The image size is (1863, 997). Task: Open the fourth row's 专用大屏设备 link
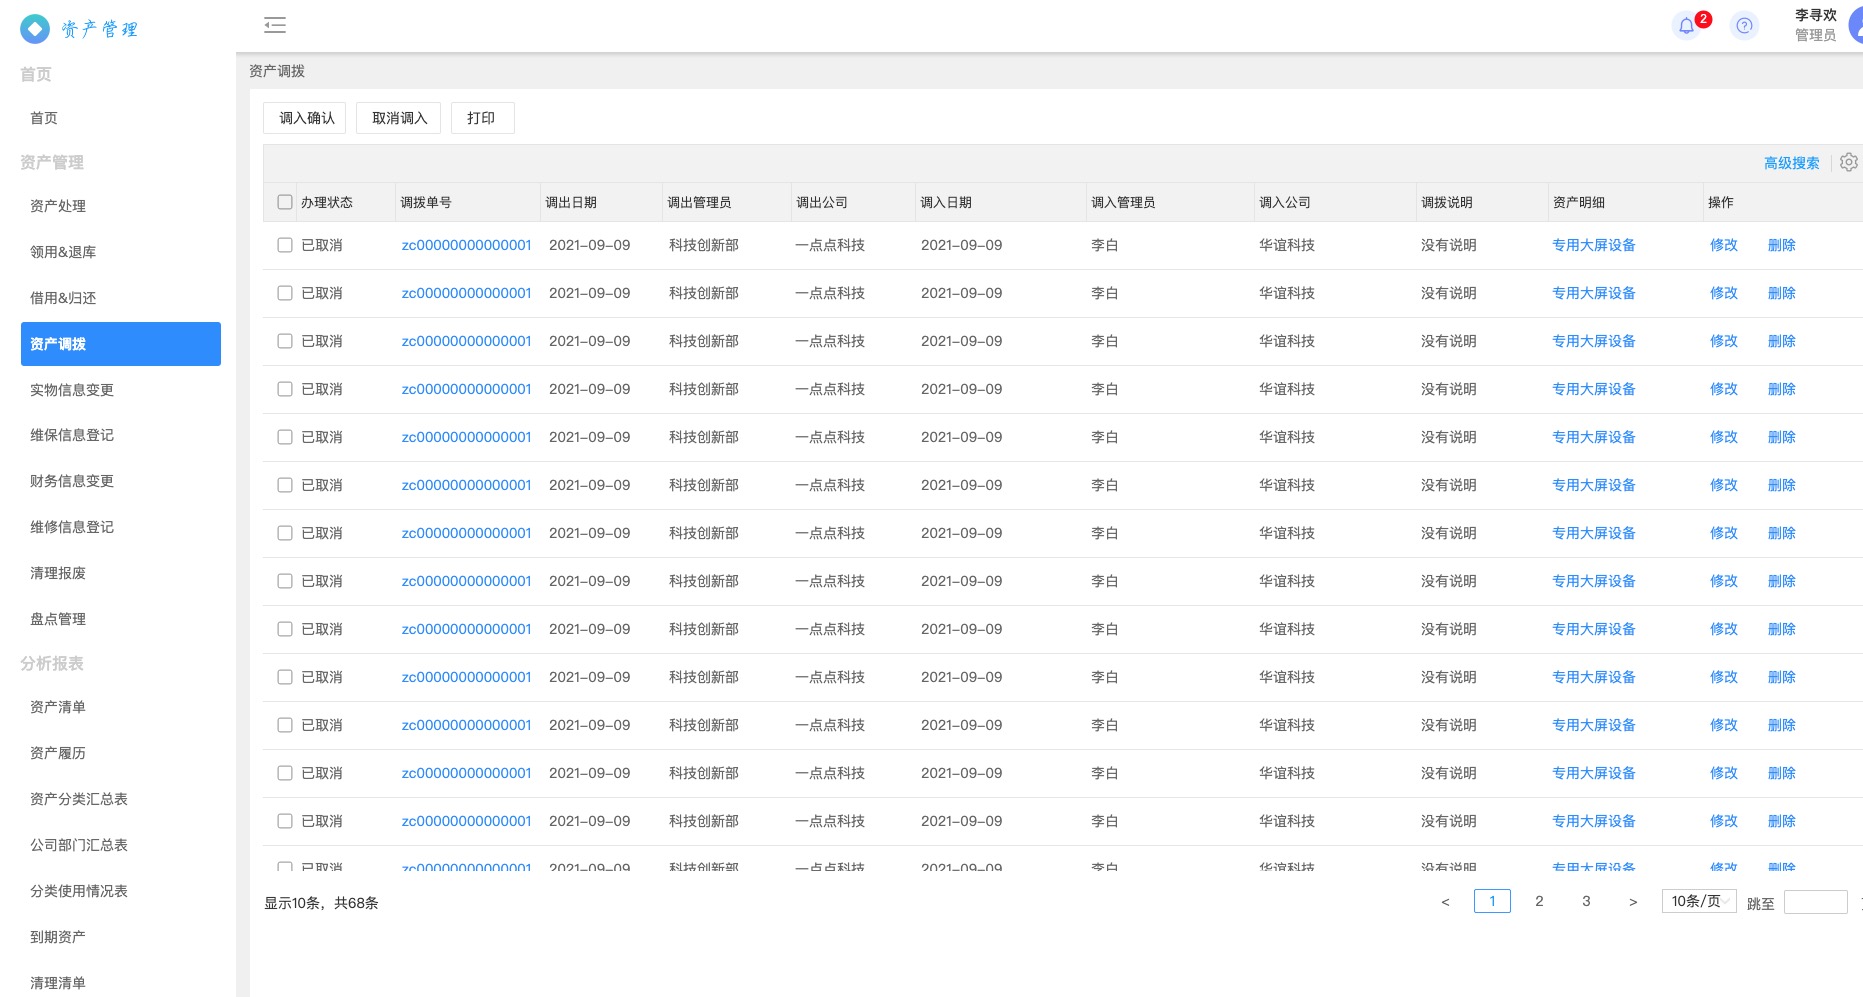[1594, 389]
